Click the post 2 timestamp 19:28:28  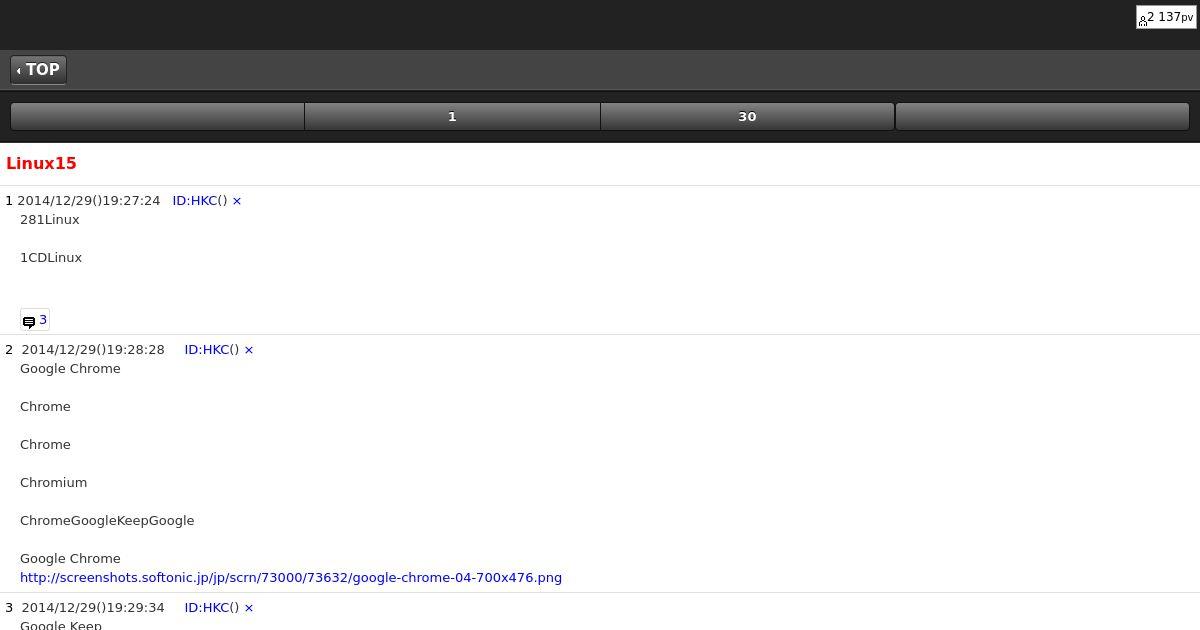tap(93, 350)
